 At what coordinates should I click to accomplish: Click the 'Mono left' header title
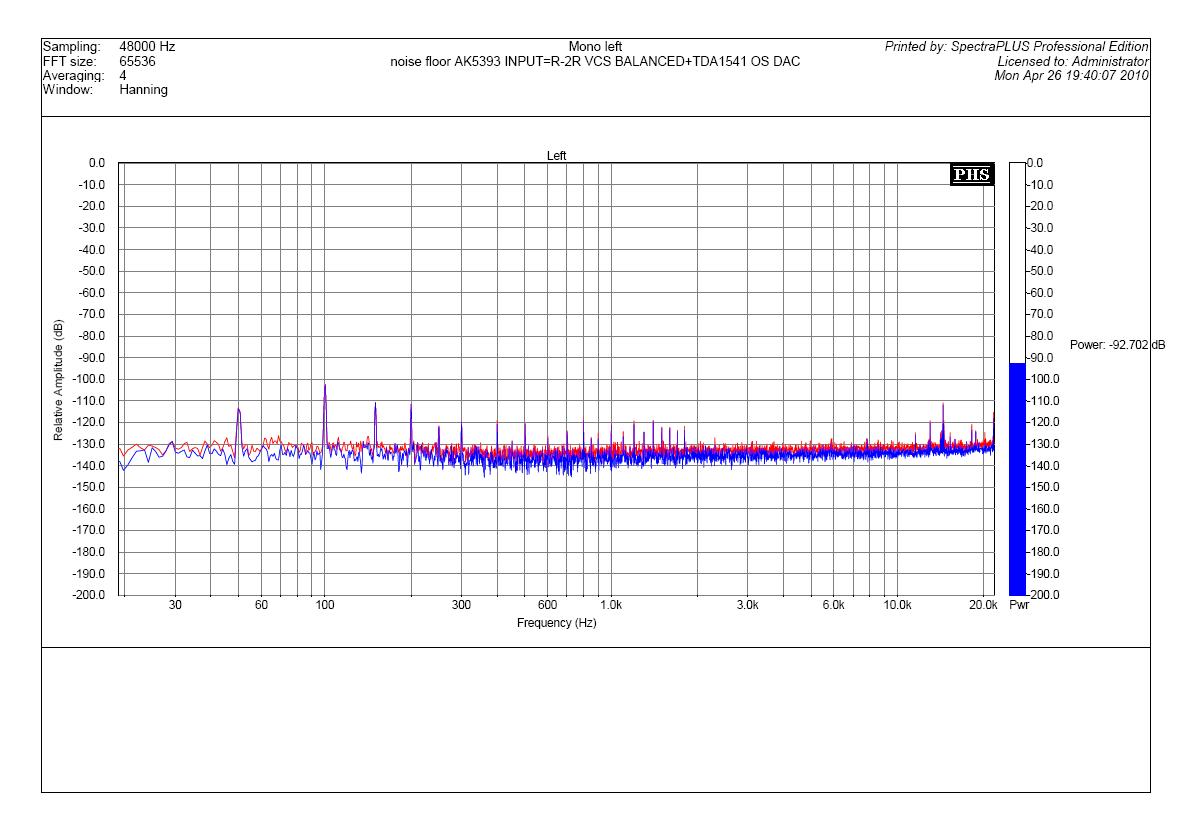tap(595, 47)
